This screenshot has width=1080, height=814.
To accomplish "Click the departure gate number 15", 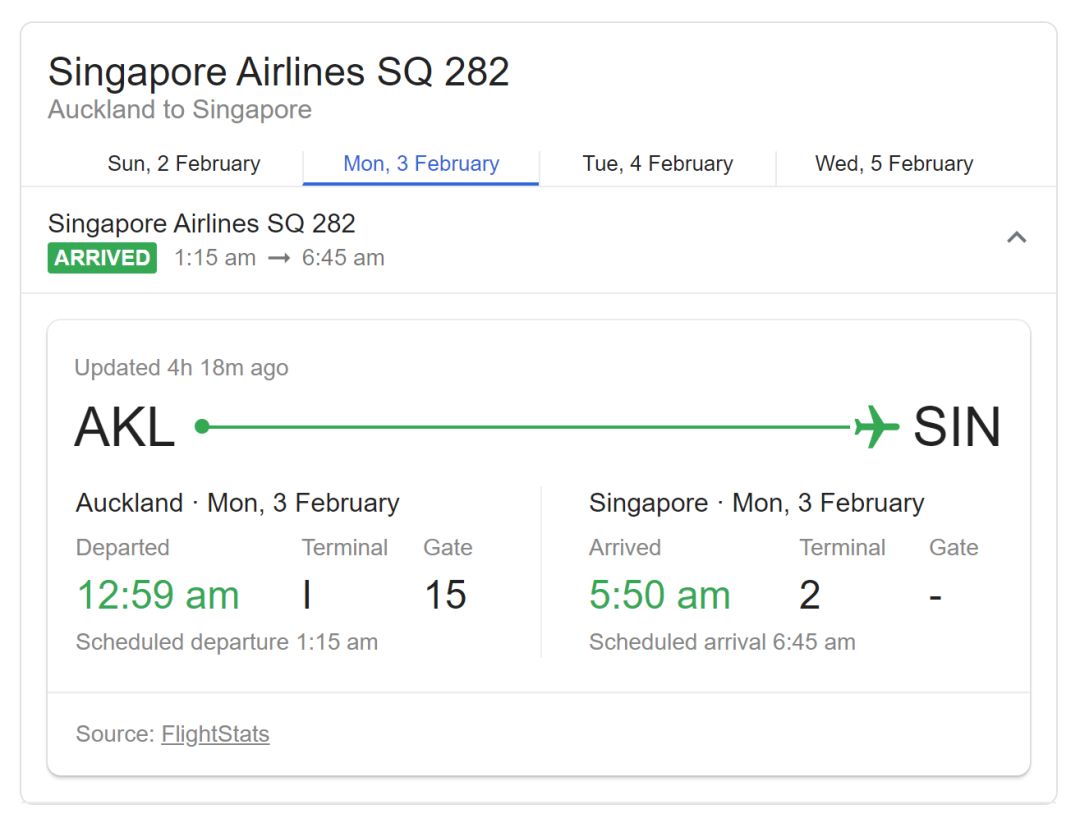I will 445,595.
